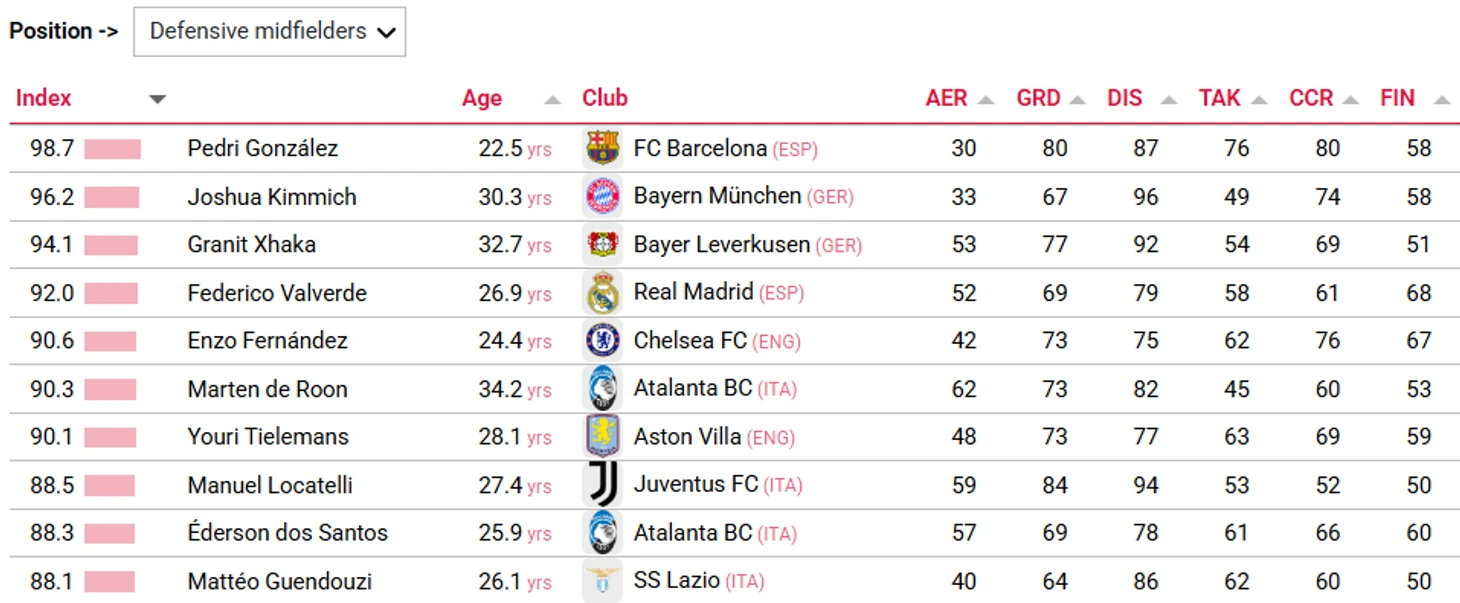Click the FC Barcelona club crest icon
The height and width of the screenshot is (603, 1460).
tap(602, 148)
